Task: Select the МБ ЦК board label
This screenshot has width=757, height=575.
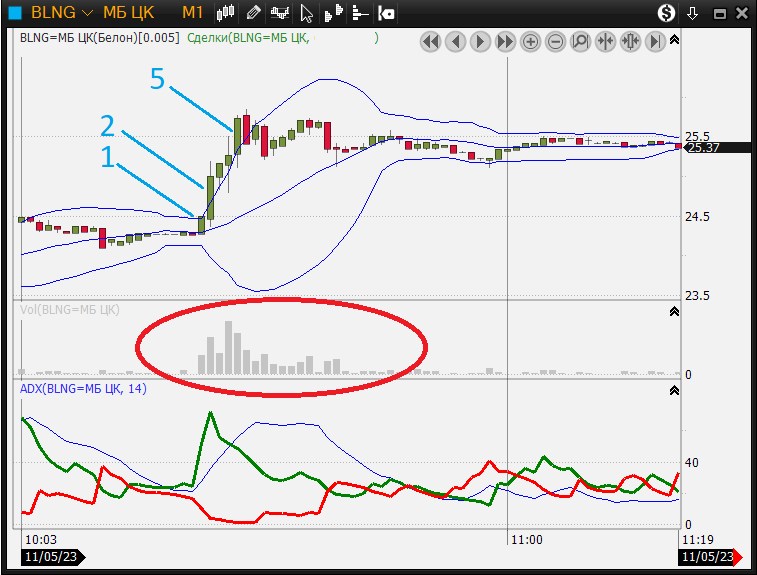Action: pyautogui.click(x=128, y=13)
